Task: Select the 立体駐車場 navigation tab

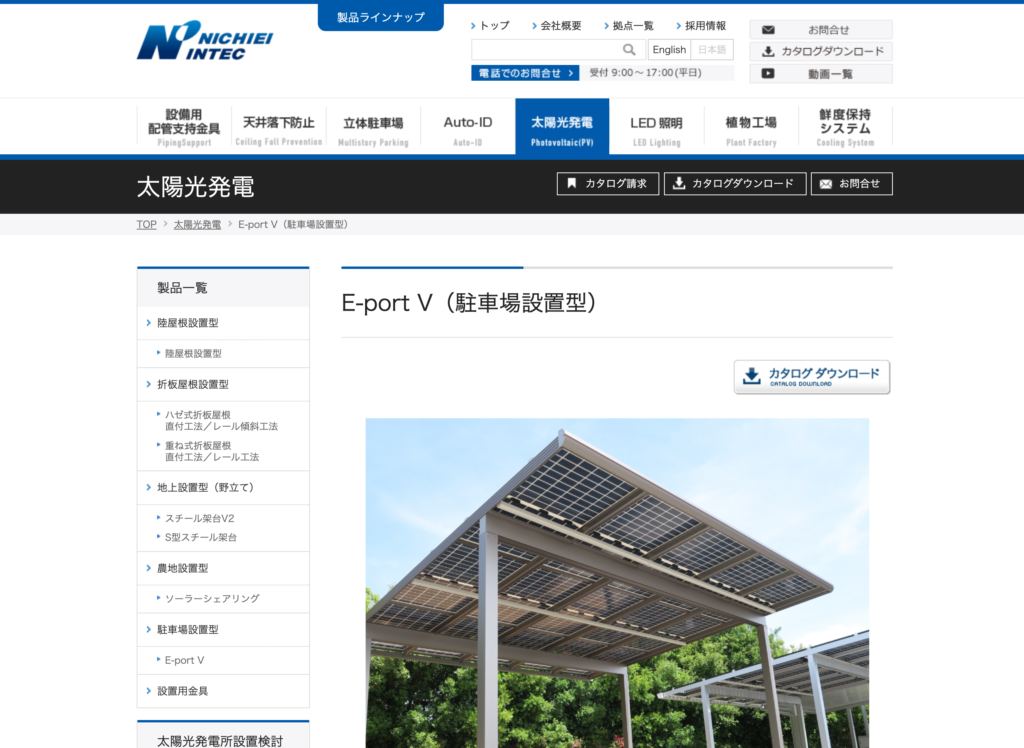Action: [x=373, y=127]
